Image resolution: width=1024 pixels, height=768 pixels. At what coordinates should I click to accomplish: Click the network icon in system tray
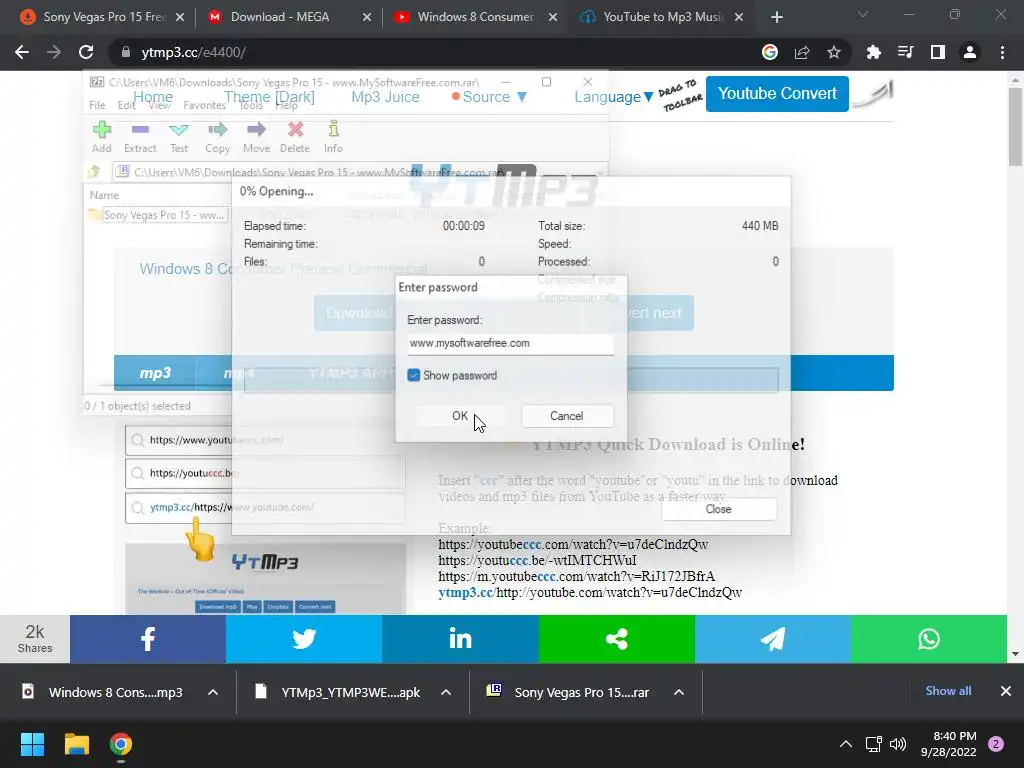873,744
